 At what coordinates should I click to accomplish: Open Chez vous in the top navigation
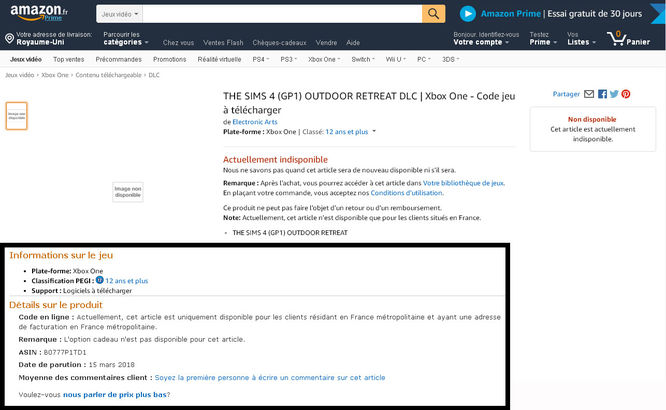click(178, 42)
